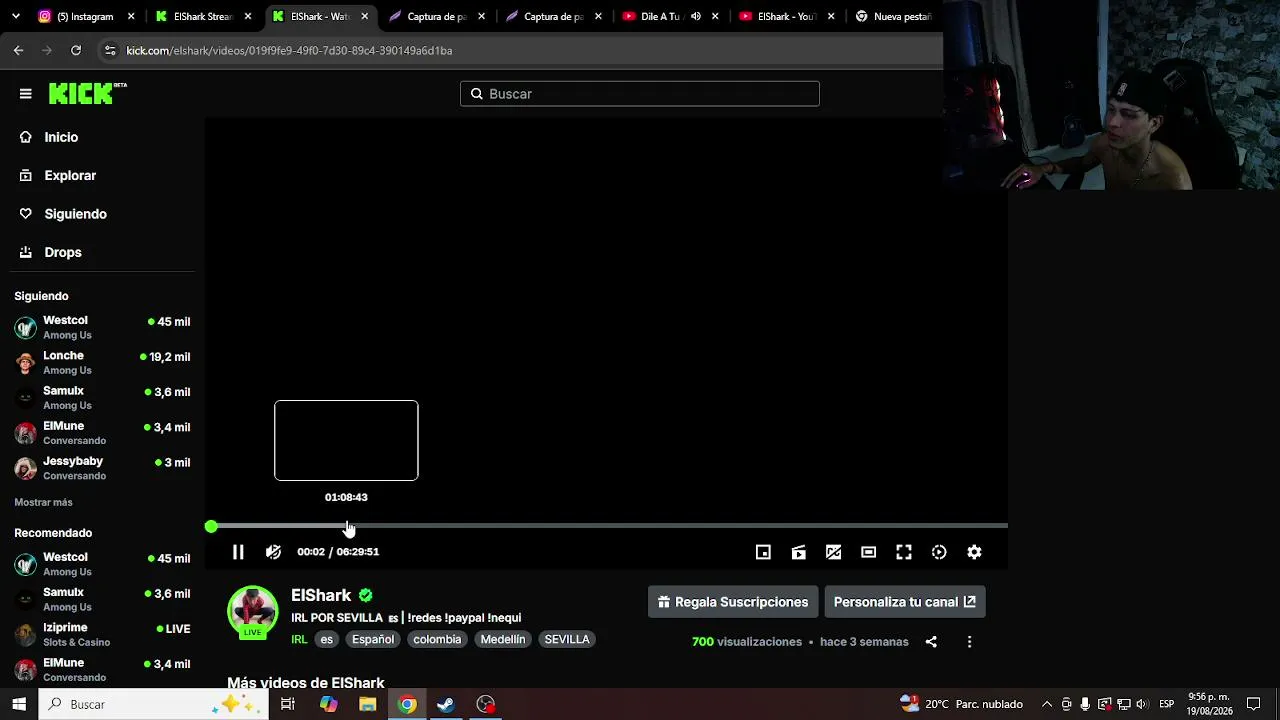The height and width of the screenshot is (720, 1280).
Task: Mute the Dile A Tu tab audio
Action: (x=696, y=16)
